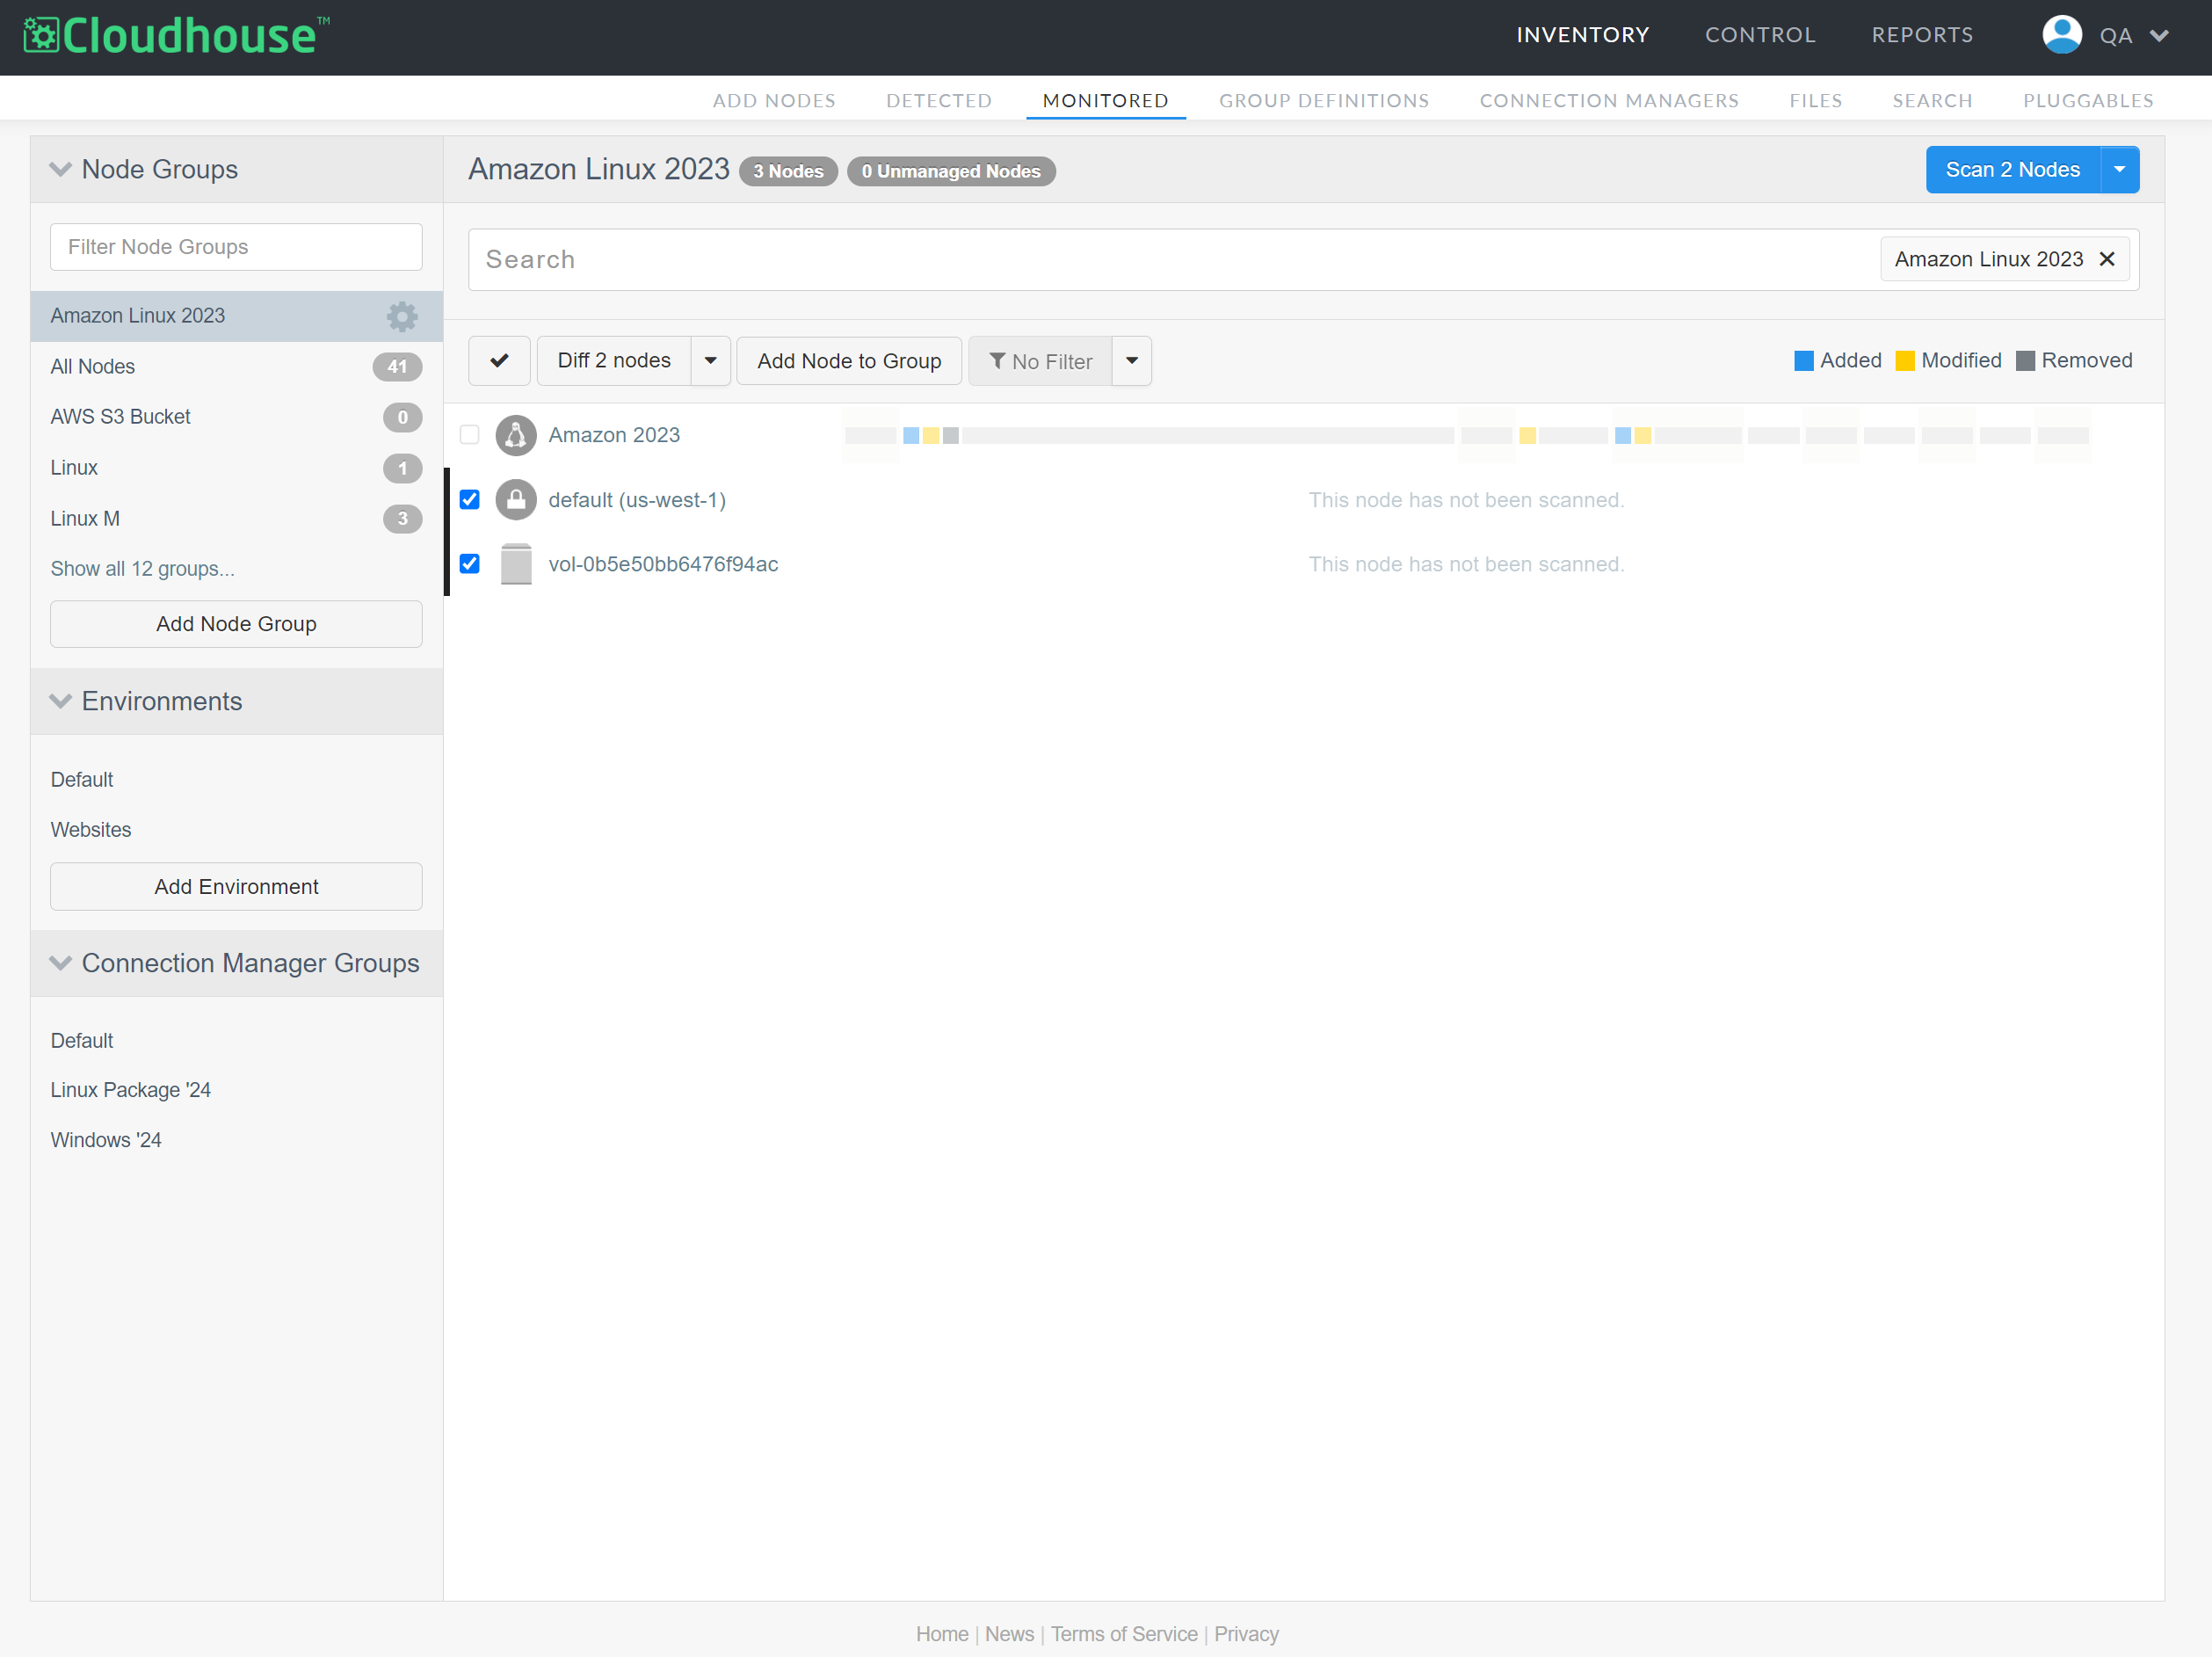Click the Cloudhouse logo
Screen dimensions: 2212x1657
tap(176, 36)
